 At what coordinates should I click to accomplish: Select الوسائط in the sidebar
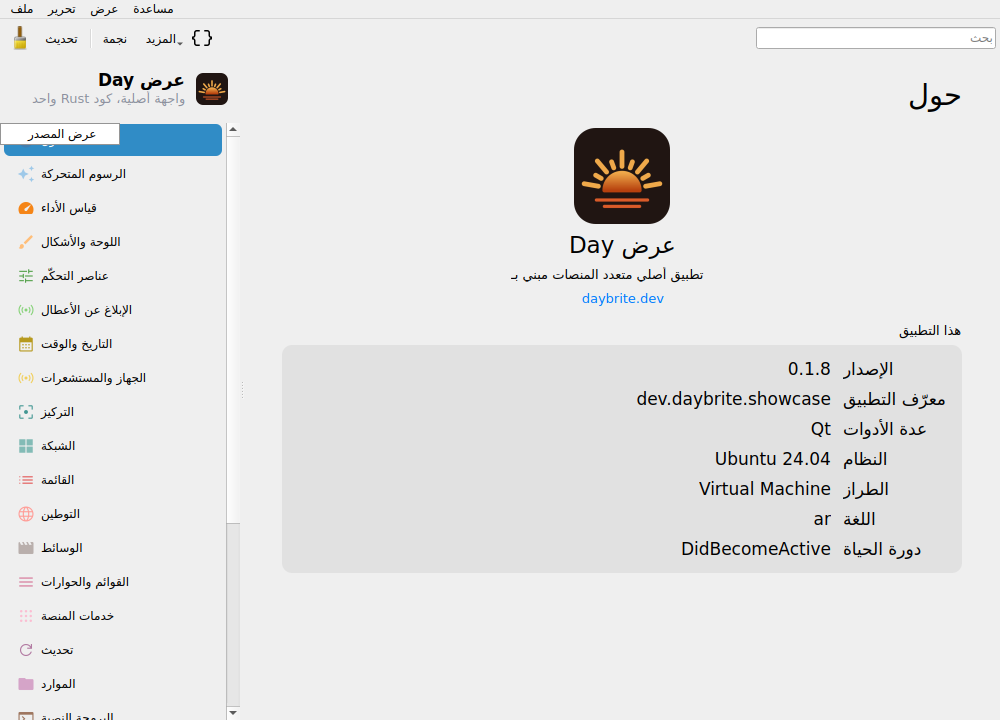click(x=113, y=548)
